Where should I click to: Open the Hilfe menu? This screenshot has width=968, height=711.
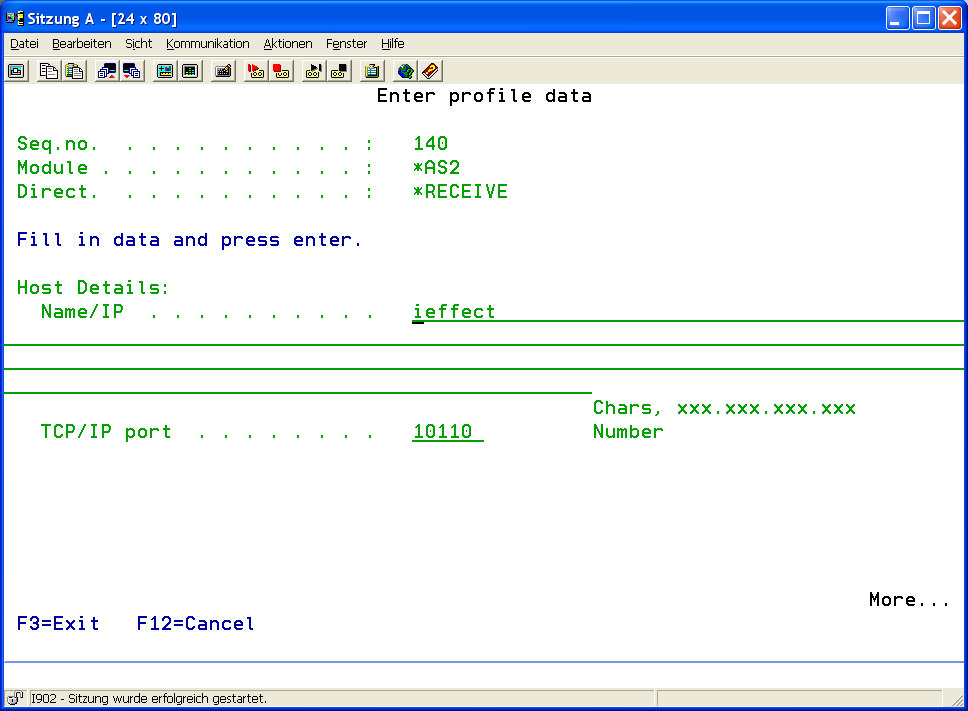(x=392, y=44)
